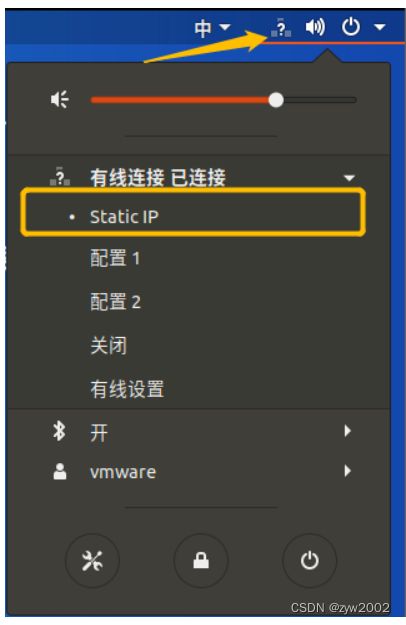
Task: Click the Bluetooth icon
Action: (x=59, y=431)
